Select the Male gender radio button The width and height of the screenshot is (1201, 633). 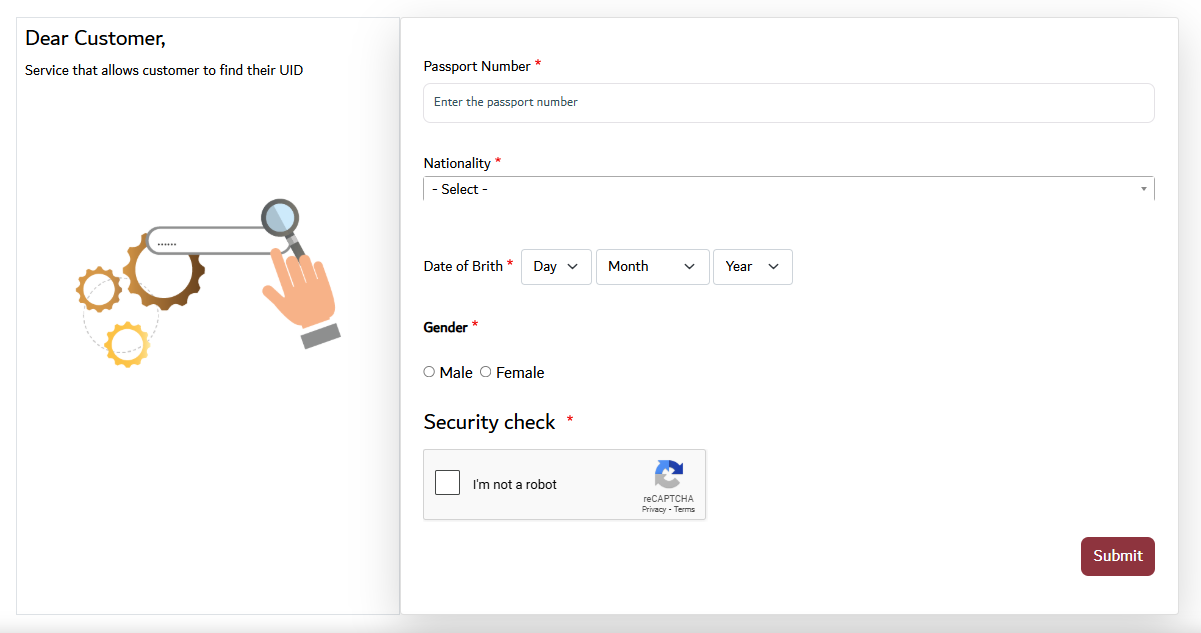click(429, 372)
